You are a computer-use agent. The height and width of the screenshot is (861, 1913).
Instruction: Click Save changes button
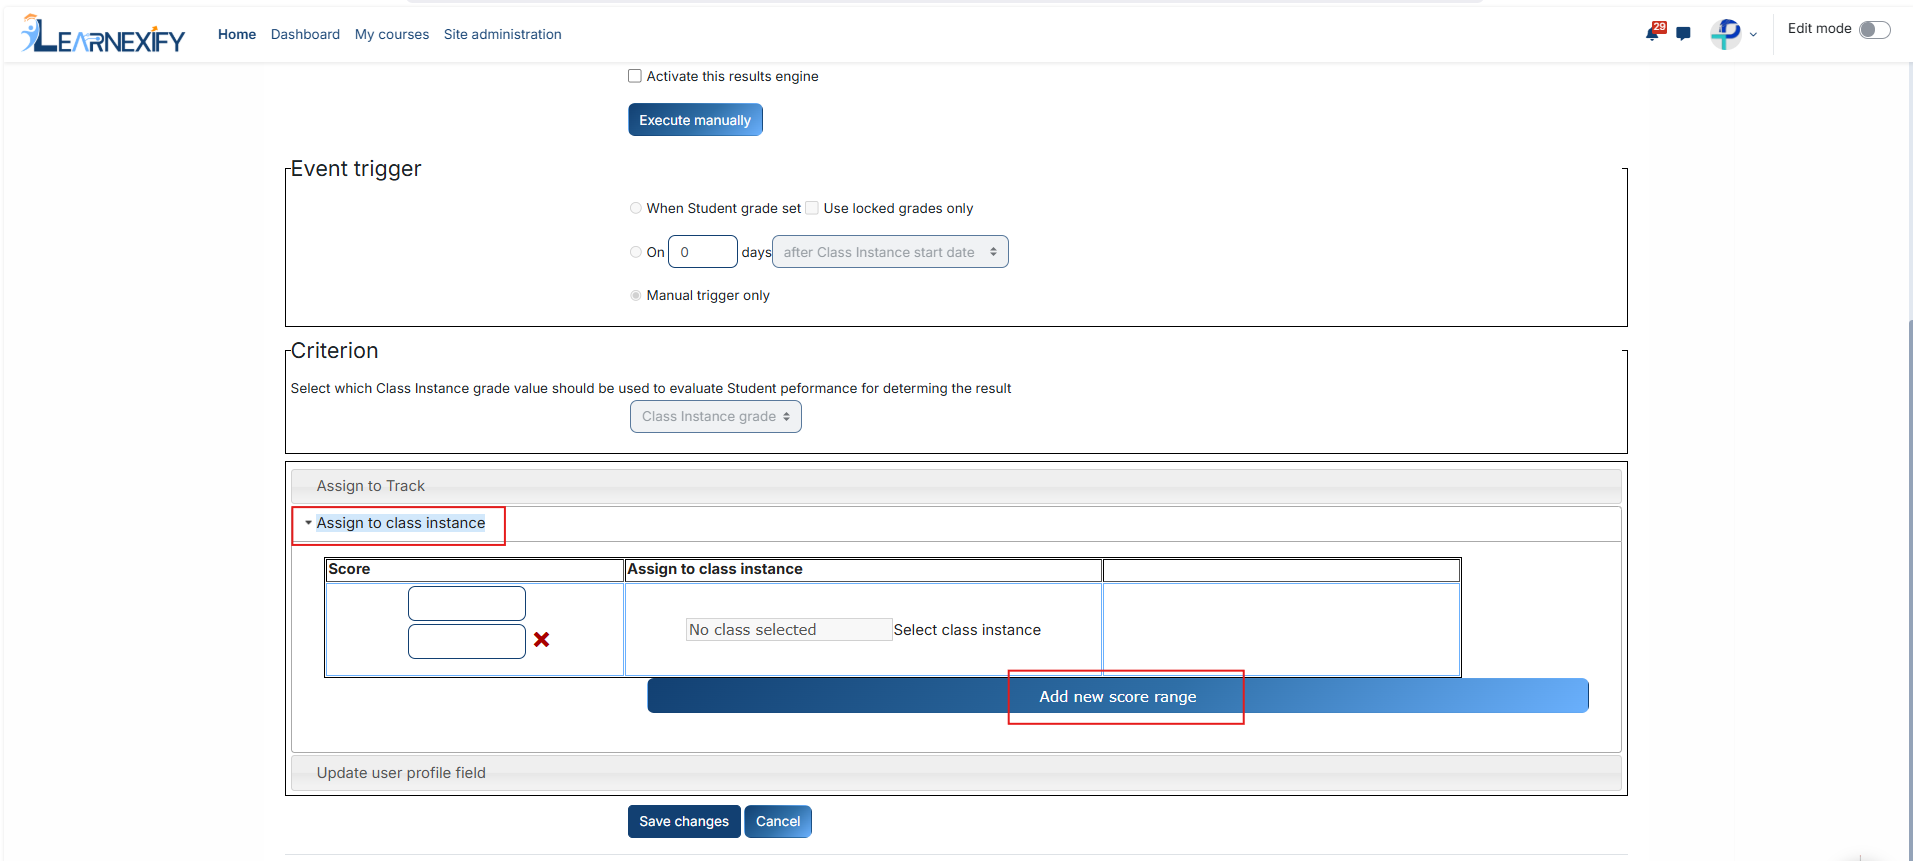(684, 821)
